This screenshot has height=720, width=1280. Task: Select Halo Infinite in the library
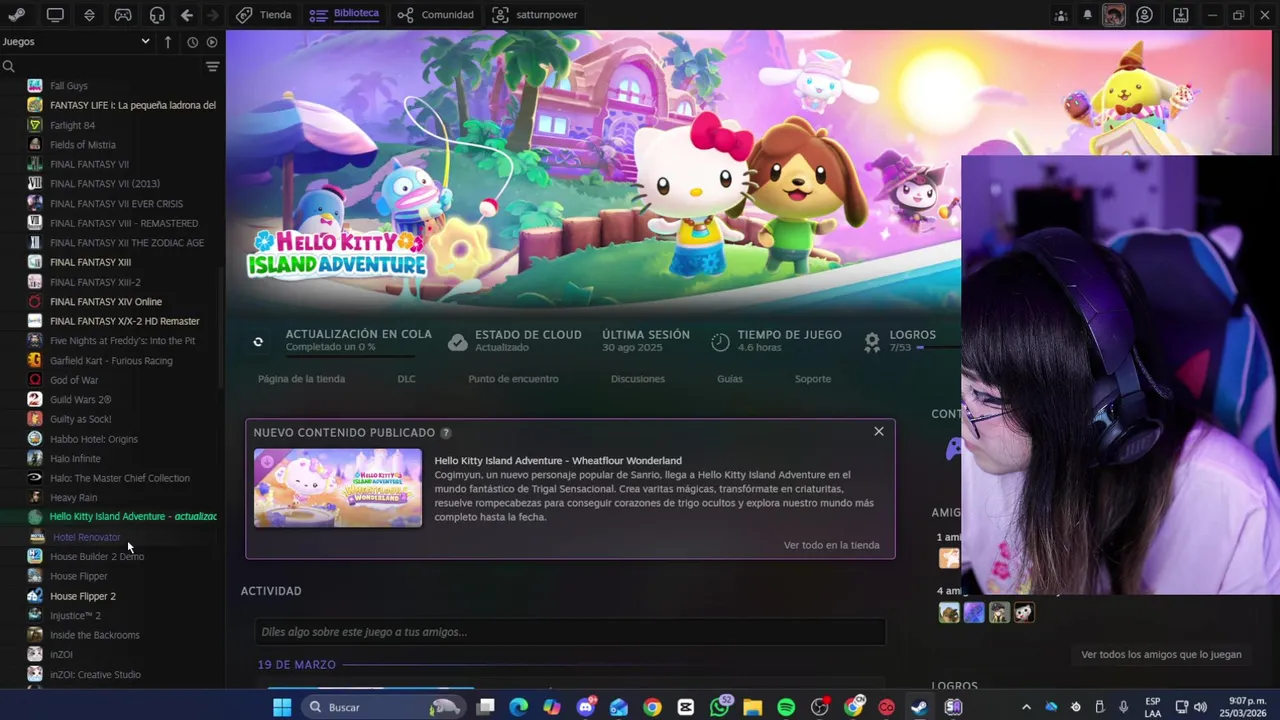[75, 459]
